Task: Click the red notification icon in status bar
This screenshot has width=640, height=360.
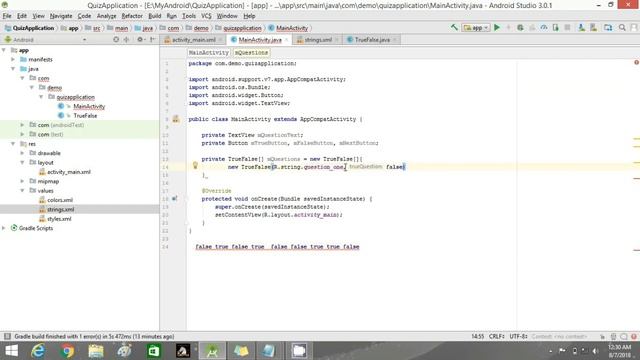Action: [x=634, y=336]
